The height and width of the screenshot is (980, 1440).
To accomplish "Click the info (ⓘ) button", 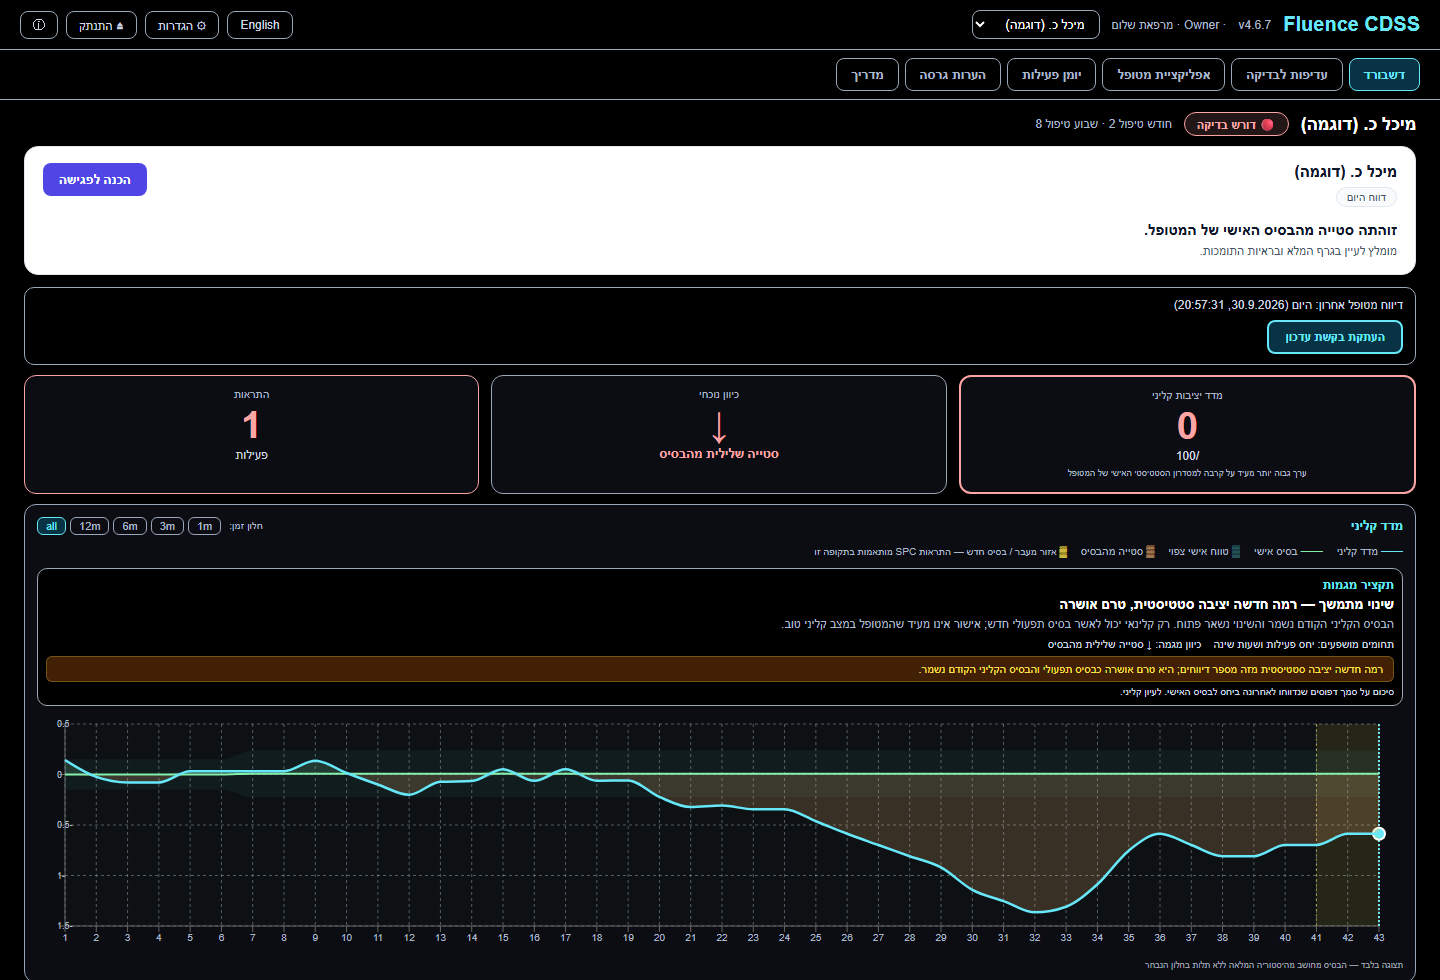I will pyautogui.click(x=39, y=25).
